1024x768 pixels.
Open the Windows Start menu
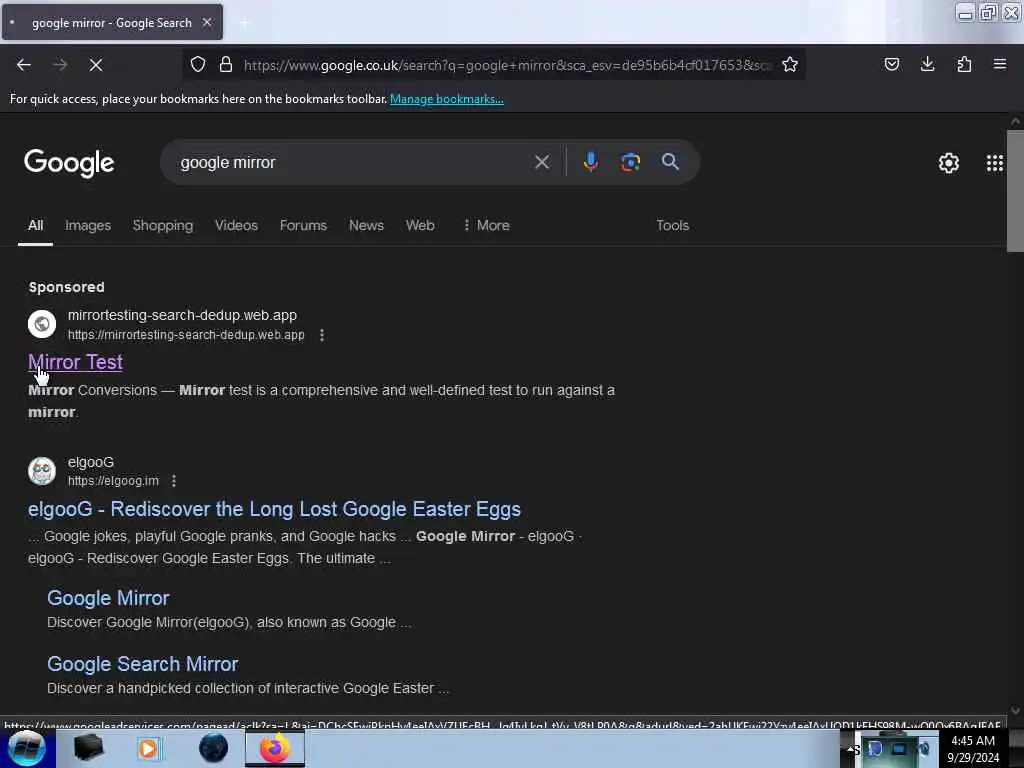point(27,748)
